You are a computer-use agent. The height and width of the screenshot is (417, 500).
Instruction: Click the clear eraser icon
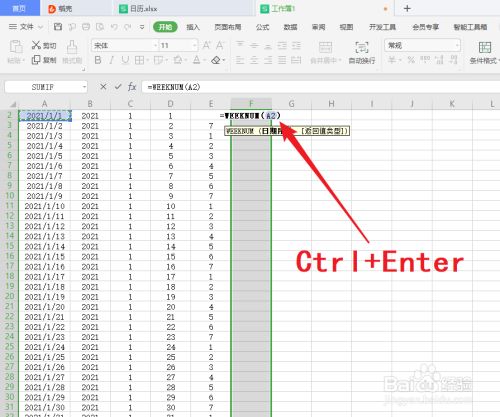point(216,60)
